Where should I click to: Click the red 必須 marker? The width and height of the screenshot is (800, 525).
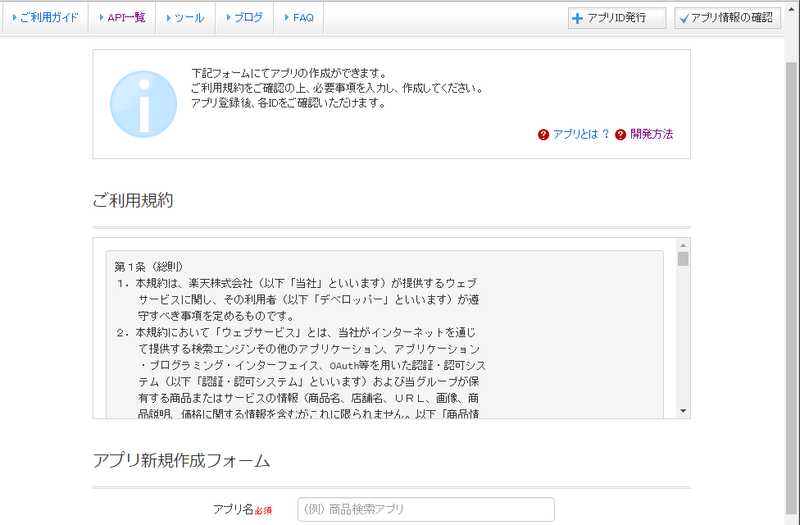(x=263, y=510)
